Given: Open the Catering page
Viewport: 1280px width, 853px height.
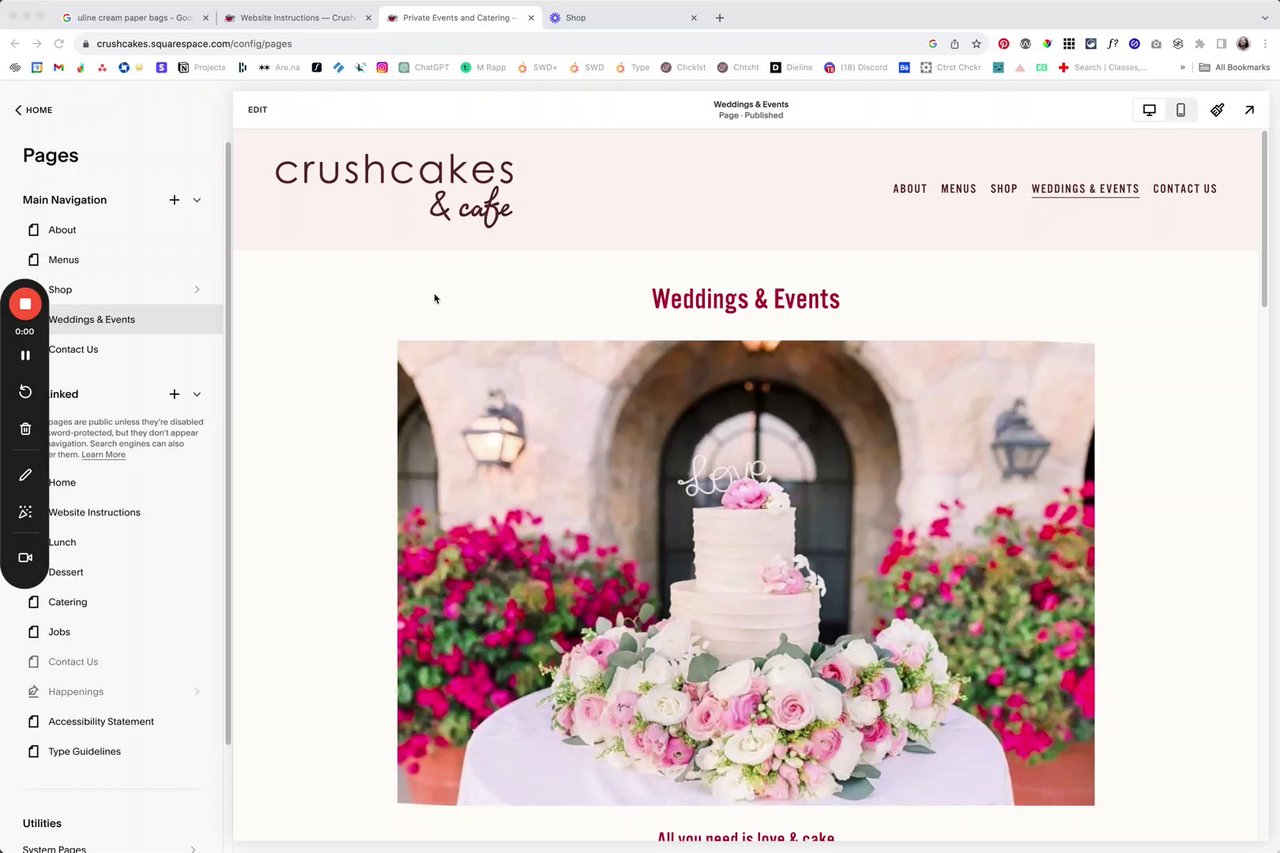Looking at the screenshot, I should (67, 602).
